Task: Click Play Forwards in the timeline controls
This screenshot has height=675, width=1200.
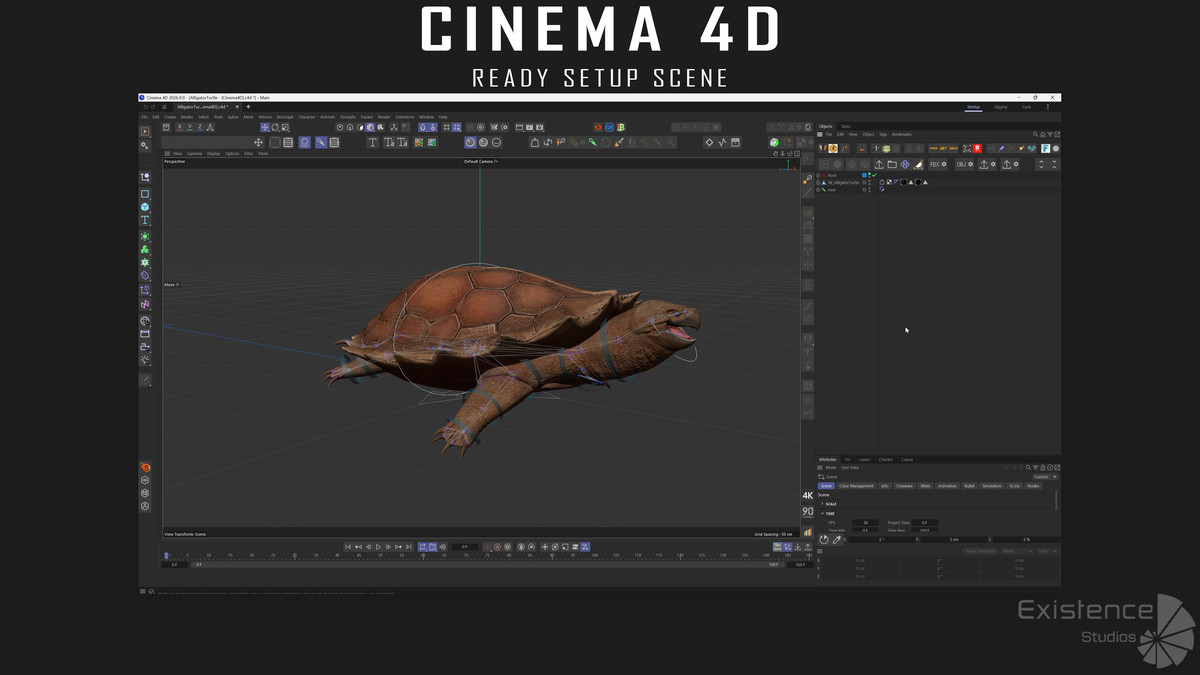Action: tap(378, 547)
